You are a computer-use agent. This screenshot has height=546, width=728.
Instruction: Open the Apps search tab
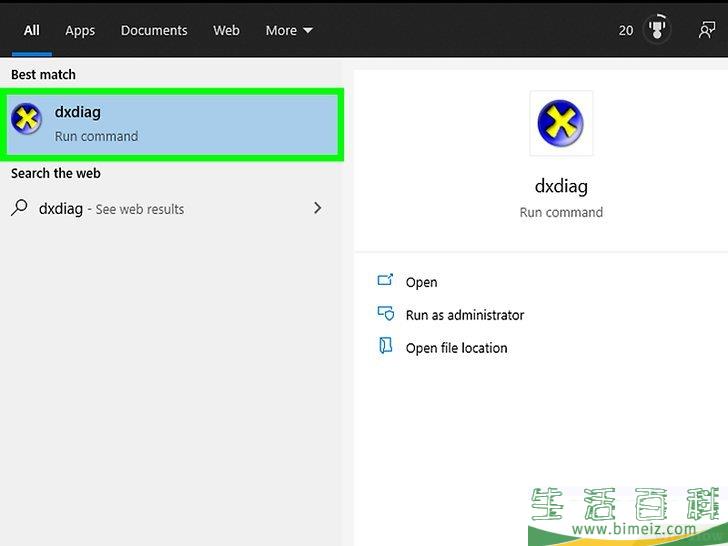pyautogui.click(x=80, y=31)
